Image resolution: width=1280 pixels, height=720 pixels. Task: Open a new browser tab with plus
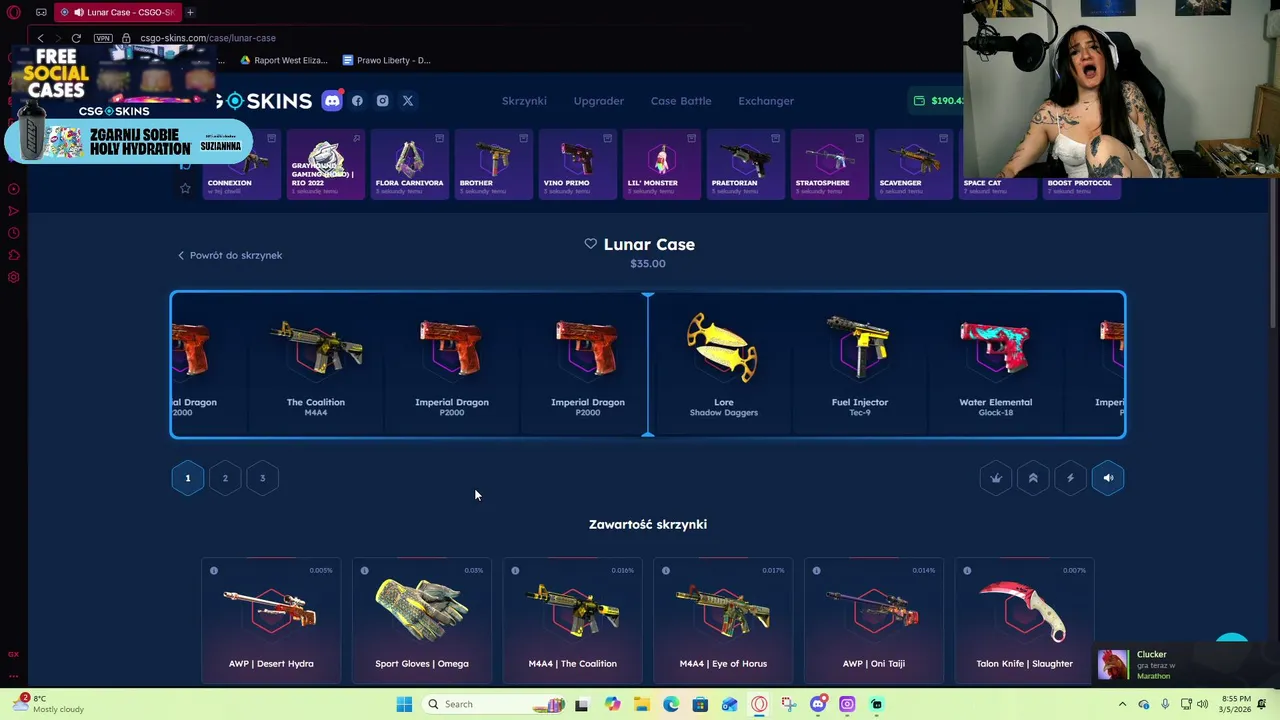[x=190, y=12]
